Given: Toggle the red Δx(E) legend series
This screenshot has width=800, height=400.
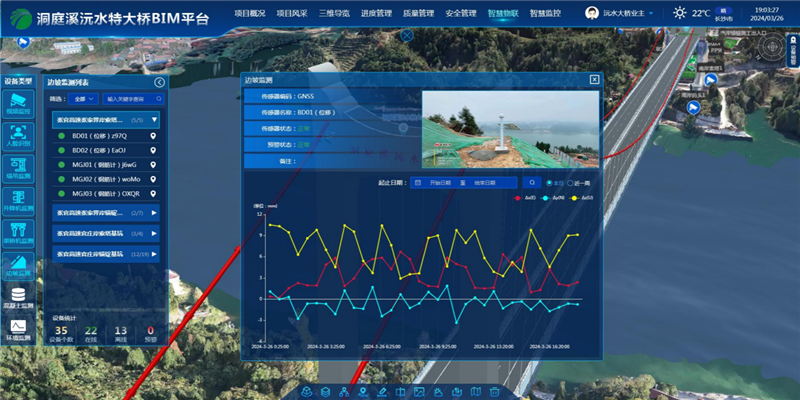Looking at the screenshot, I should click(524, 198).
